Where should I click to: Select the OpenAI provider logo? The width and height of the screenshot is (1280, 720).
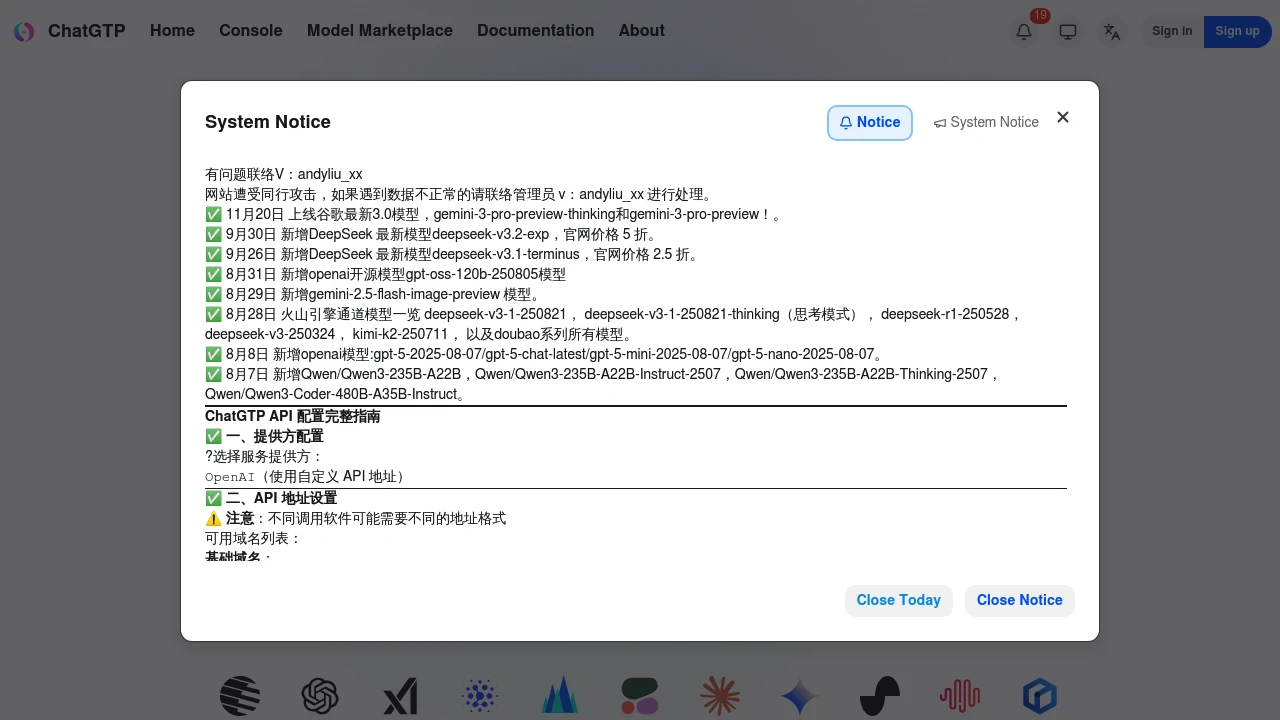pos(320,695)
